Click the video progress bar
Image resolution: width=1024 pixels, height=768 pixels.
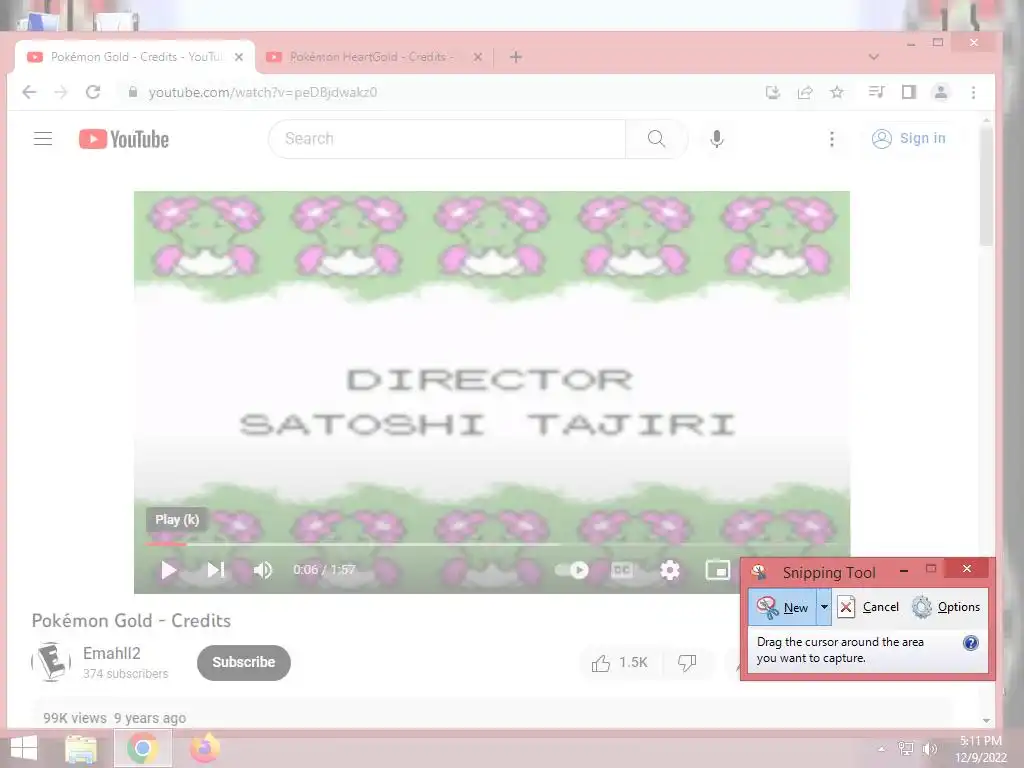tap(491, 544)
